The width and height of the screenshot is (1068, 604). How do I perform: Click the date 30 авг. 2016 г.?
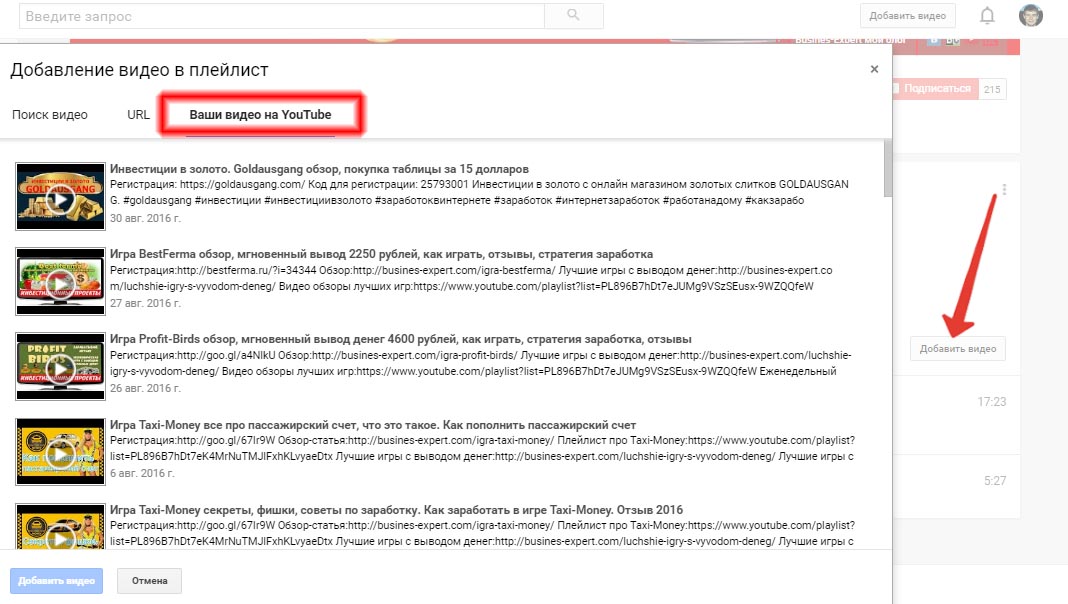coord(145,218)
